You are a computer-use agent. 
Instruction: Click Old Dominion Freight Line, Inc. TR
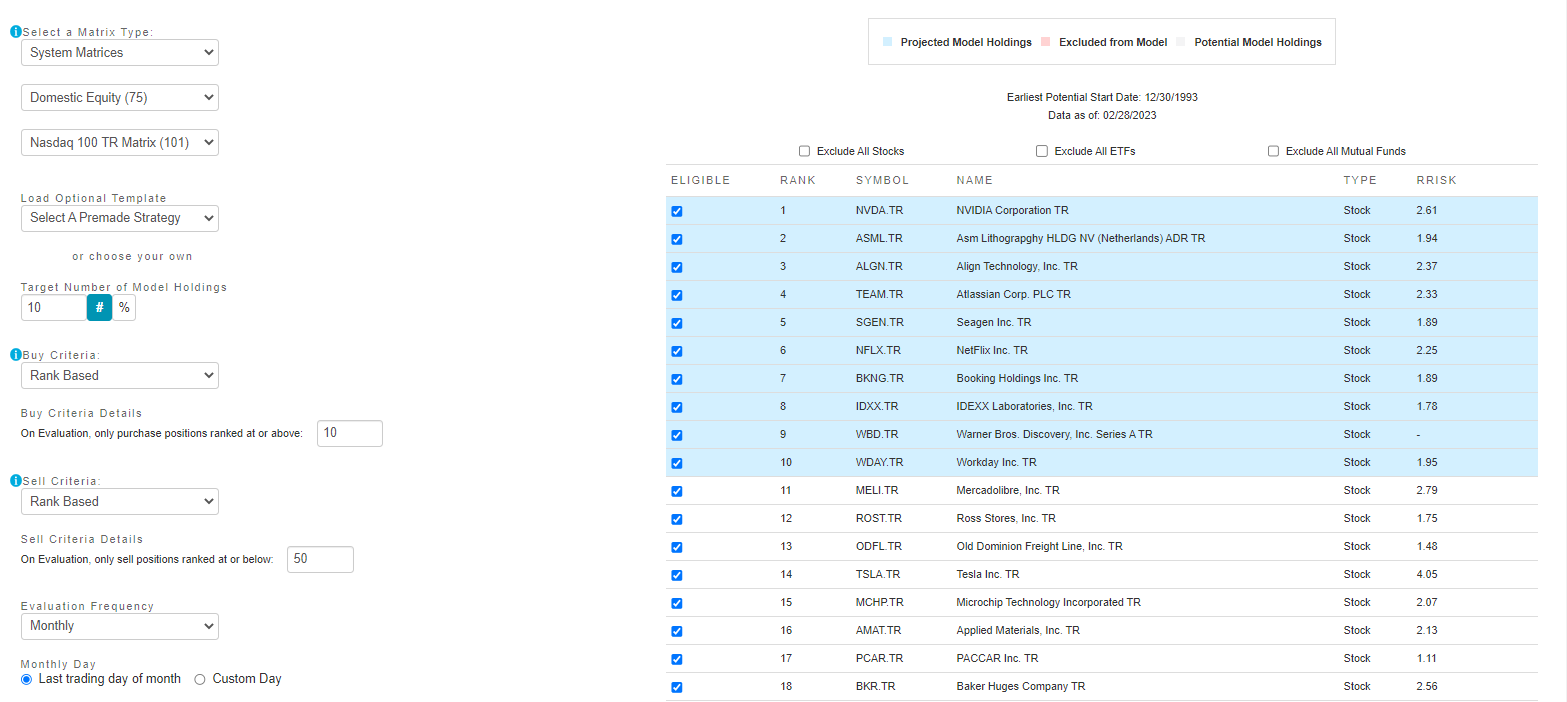click(x=1039, y=547)
